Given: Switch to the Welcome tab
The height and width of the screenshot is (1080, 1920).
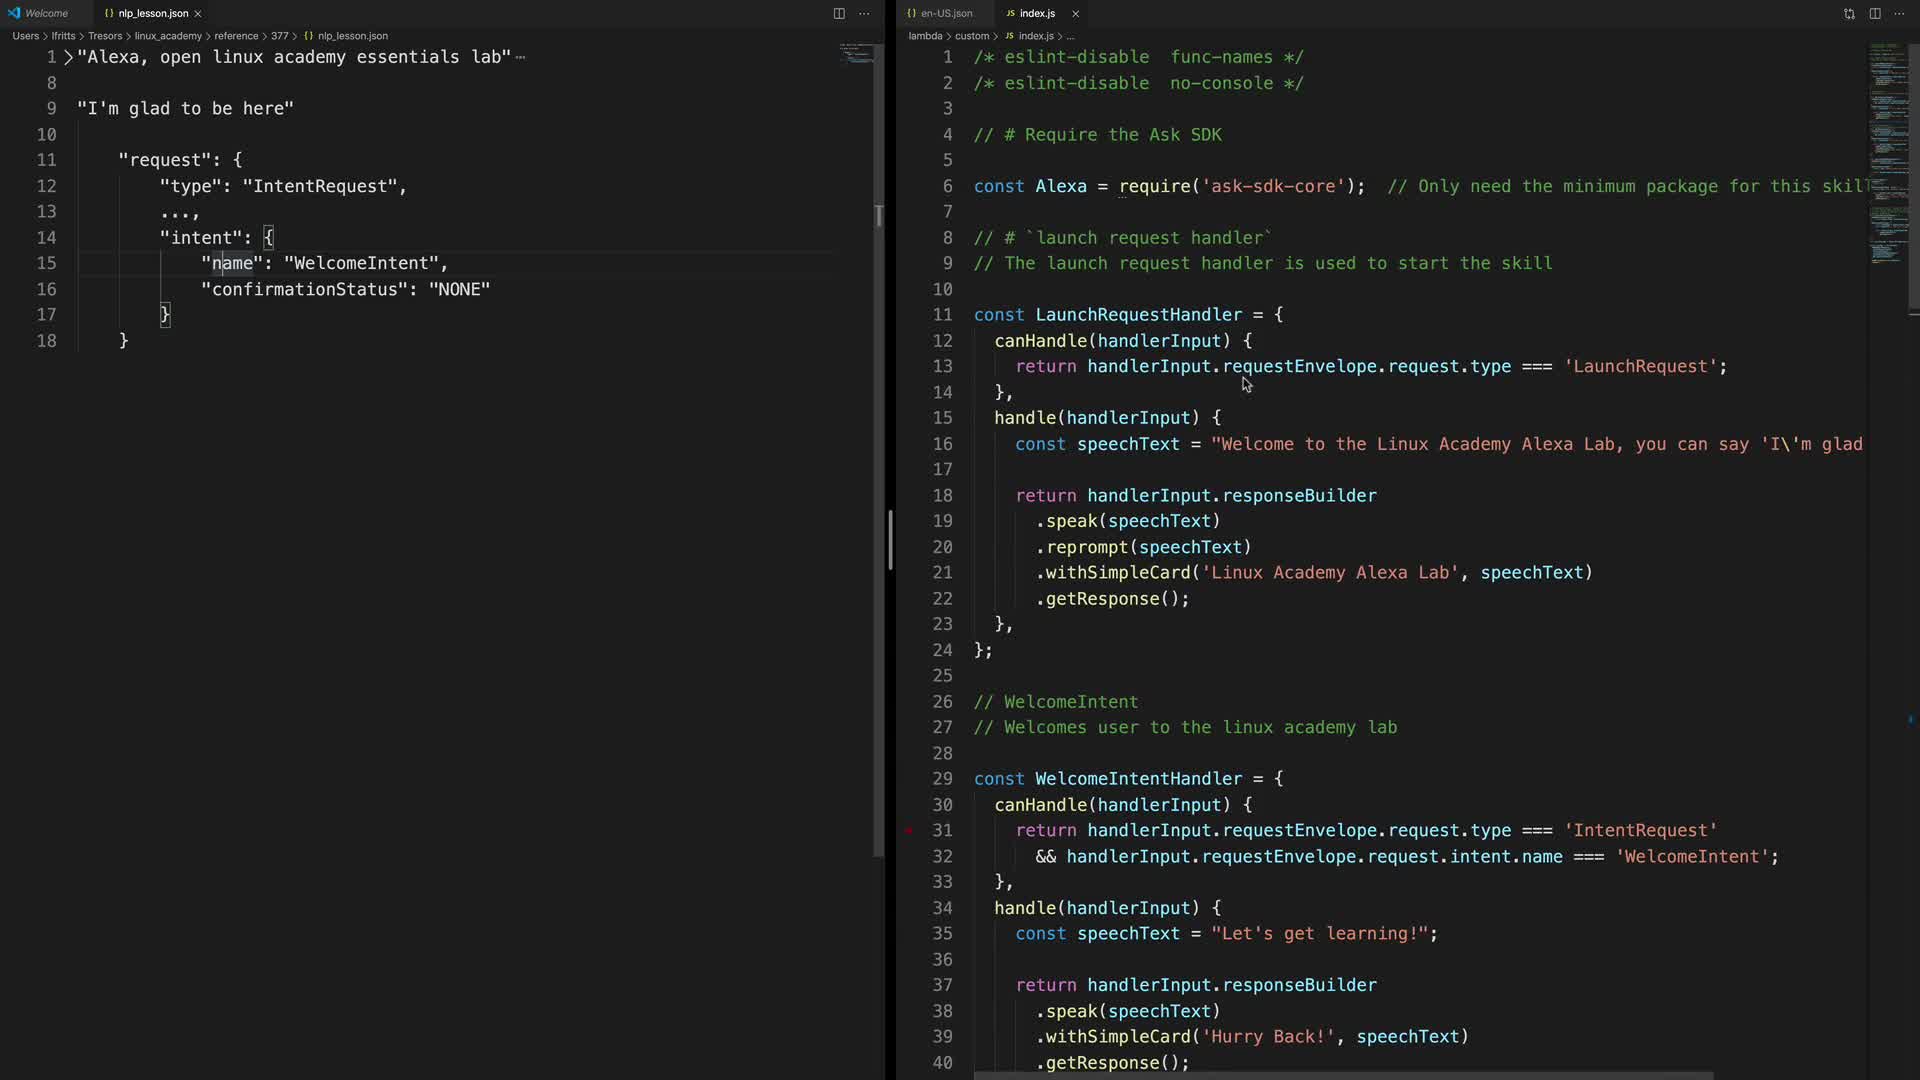Looking at the screenshot, I should pyautogui.click(x=46, y=13).
